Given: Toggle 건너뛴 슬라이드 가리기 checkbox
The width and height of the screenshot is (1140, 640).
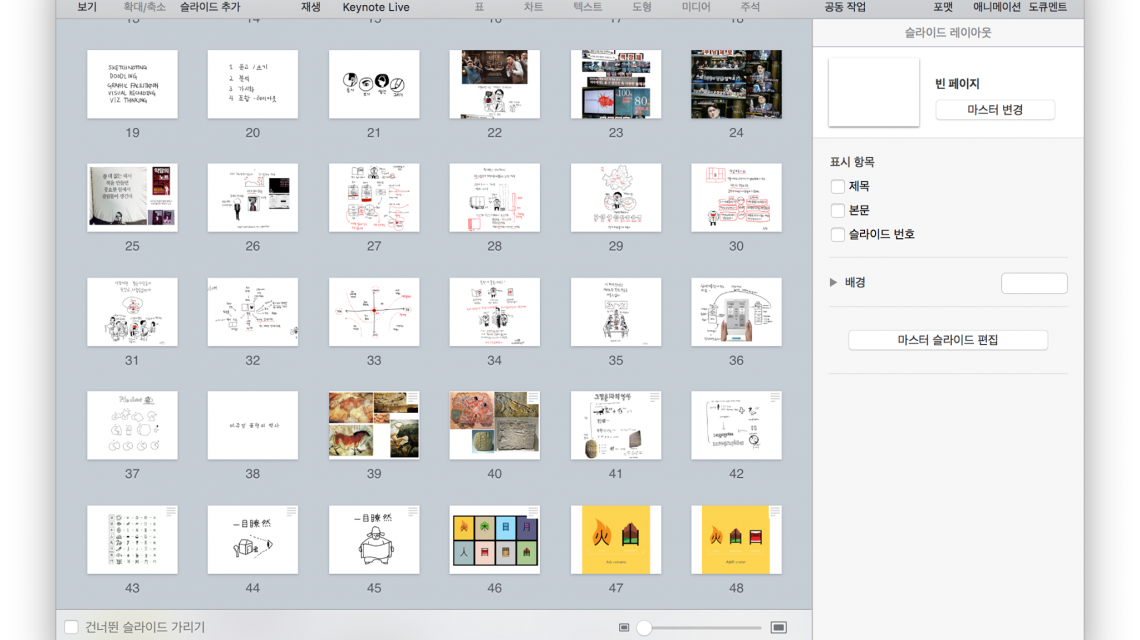Looking at the screenshot, I should tap(72, 627).
